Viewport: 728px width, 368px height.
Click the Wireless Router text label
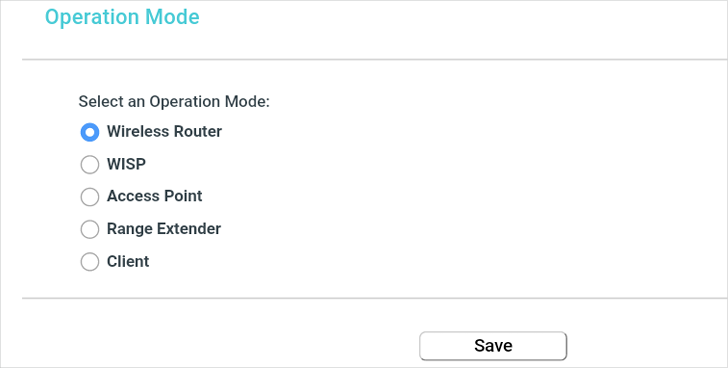coord(164,131)
